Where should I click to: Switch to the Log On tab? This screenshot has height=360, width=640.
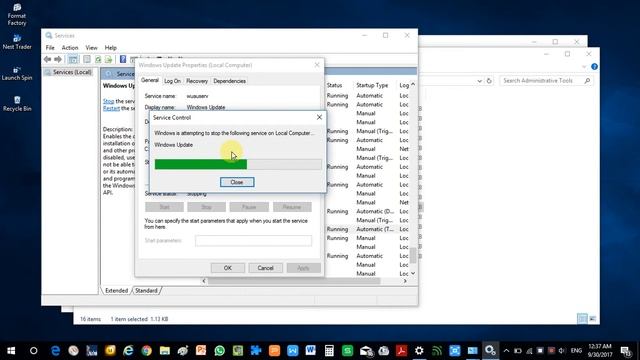coord(172,81)
